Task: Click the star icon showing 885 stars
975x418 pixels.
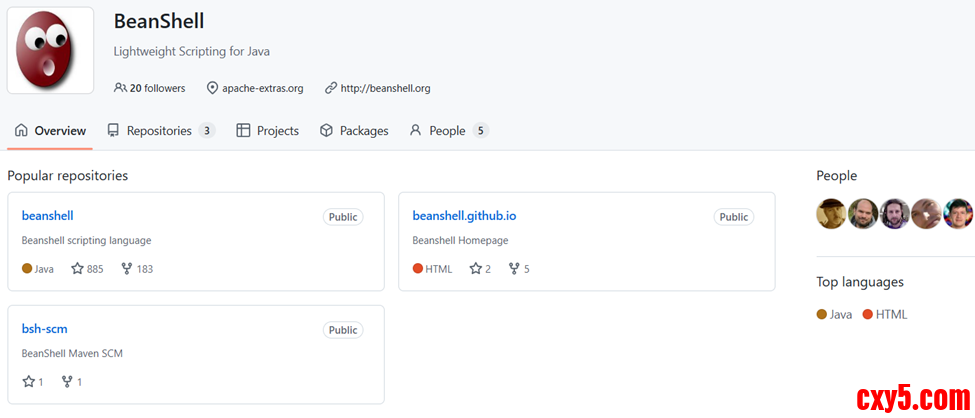Action: pyautogui.click(x=78, y=269)
